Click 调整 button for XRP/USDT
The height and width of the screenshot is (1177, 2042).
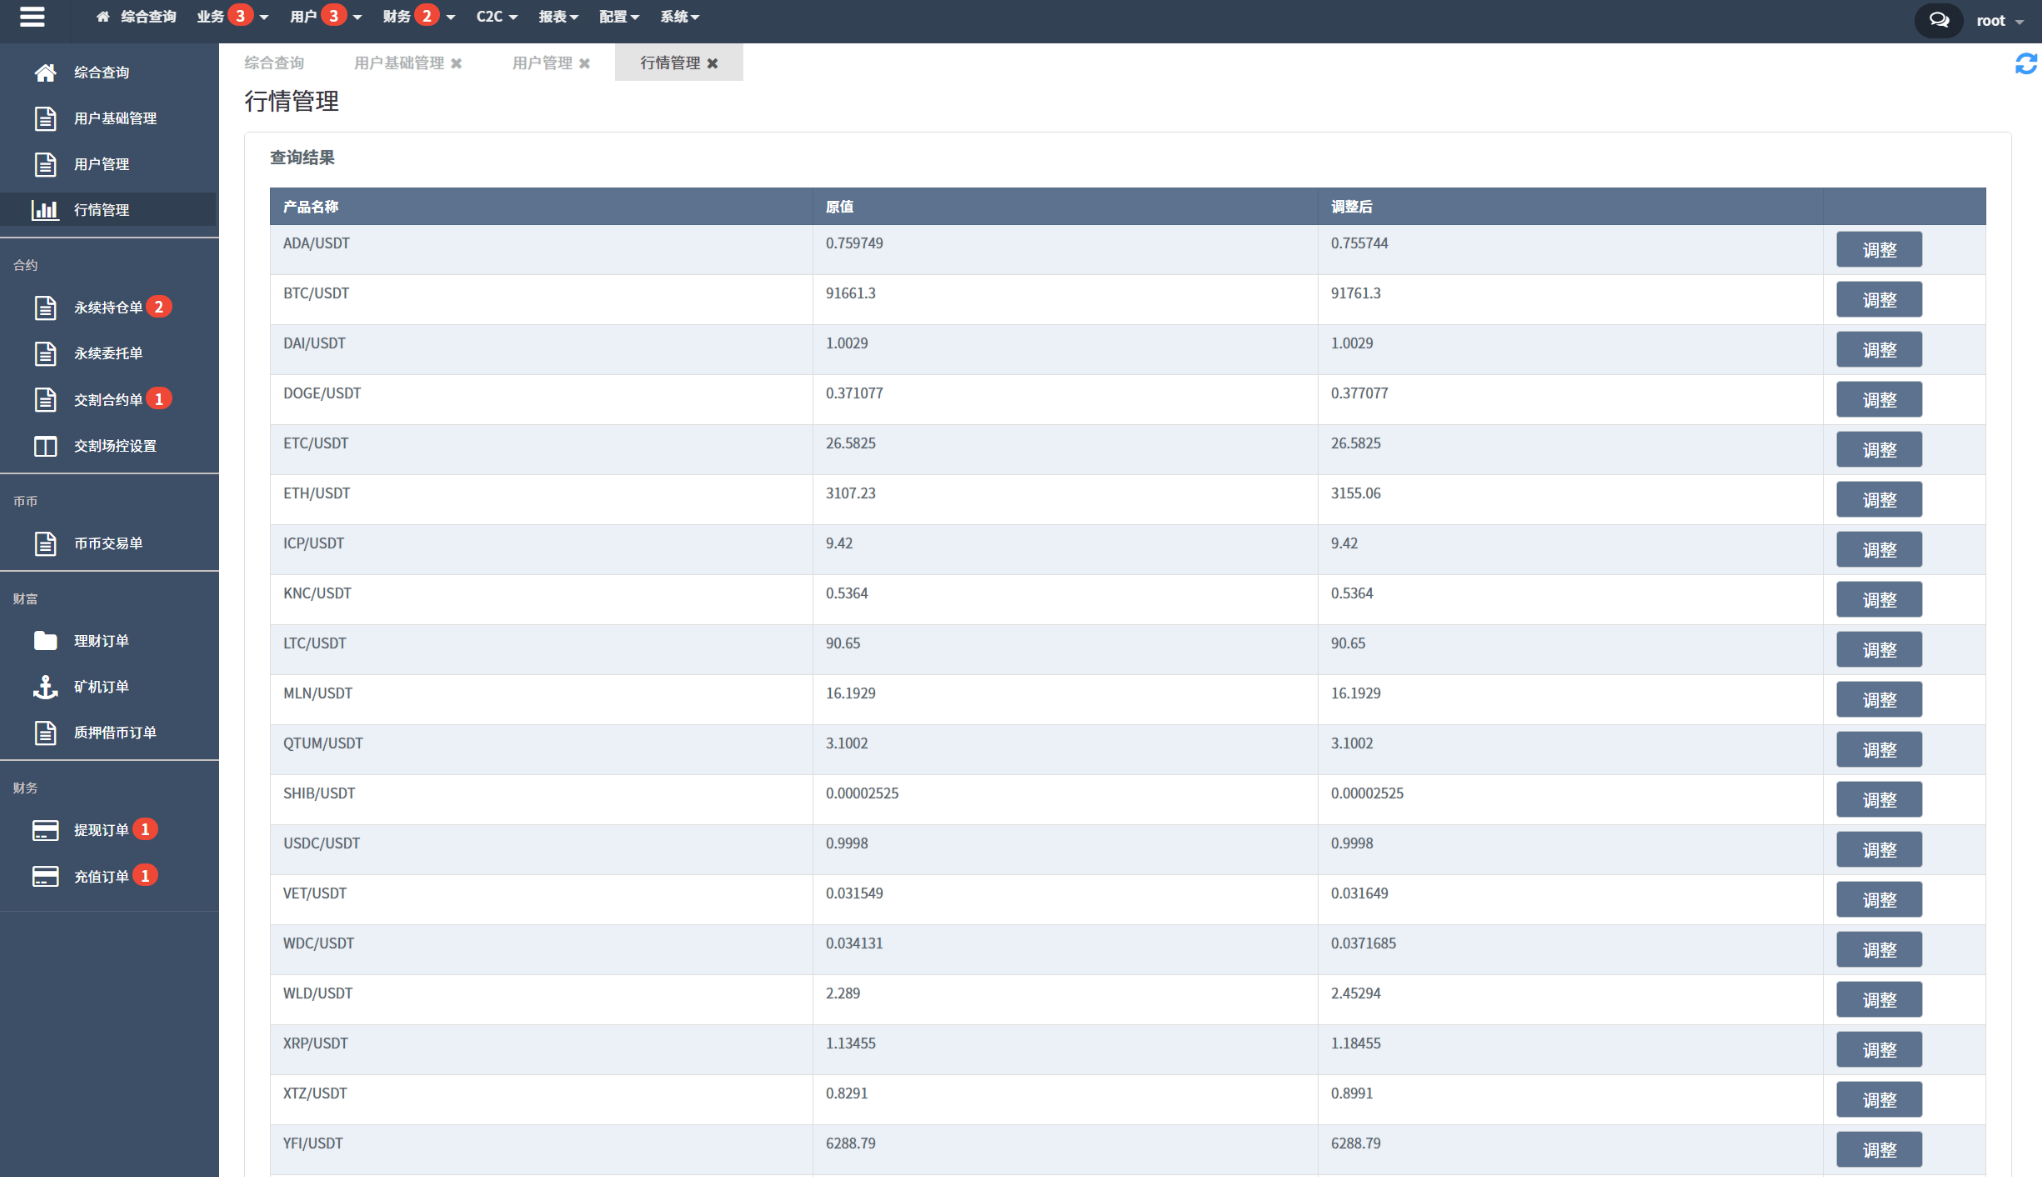click(x=1879, y=1050)
